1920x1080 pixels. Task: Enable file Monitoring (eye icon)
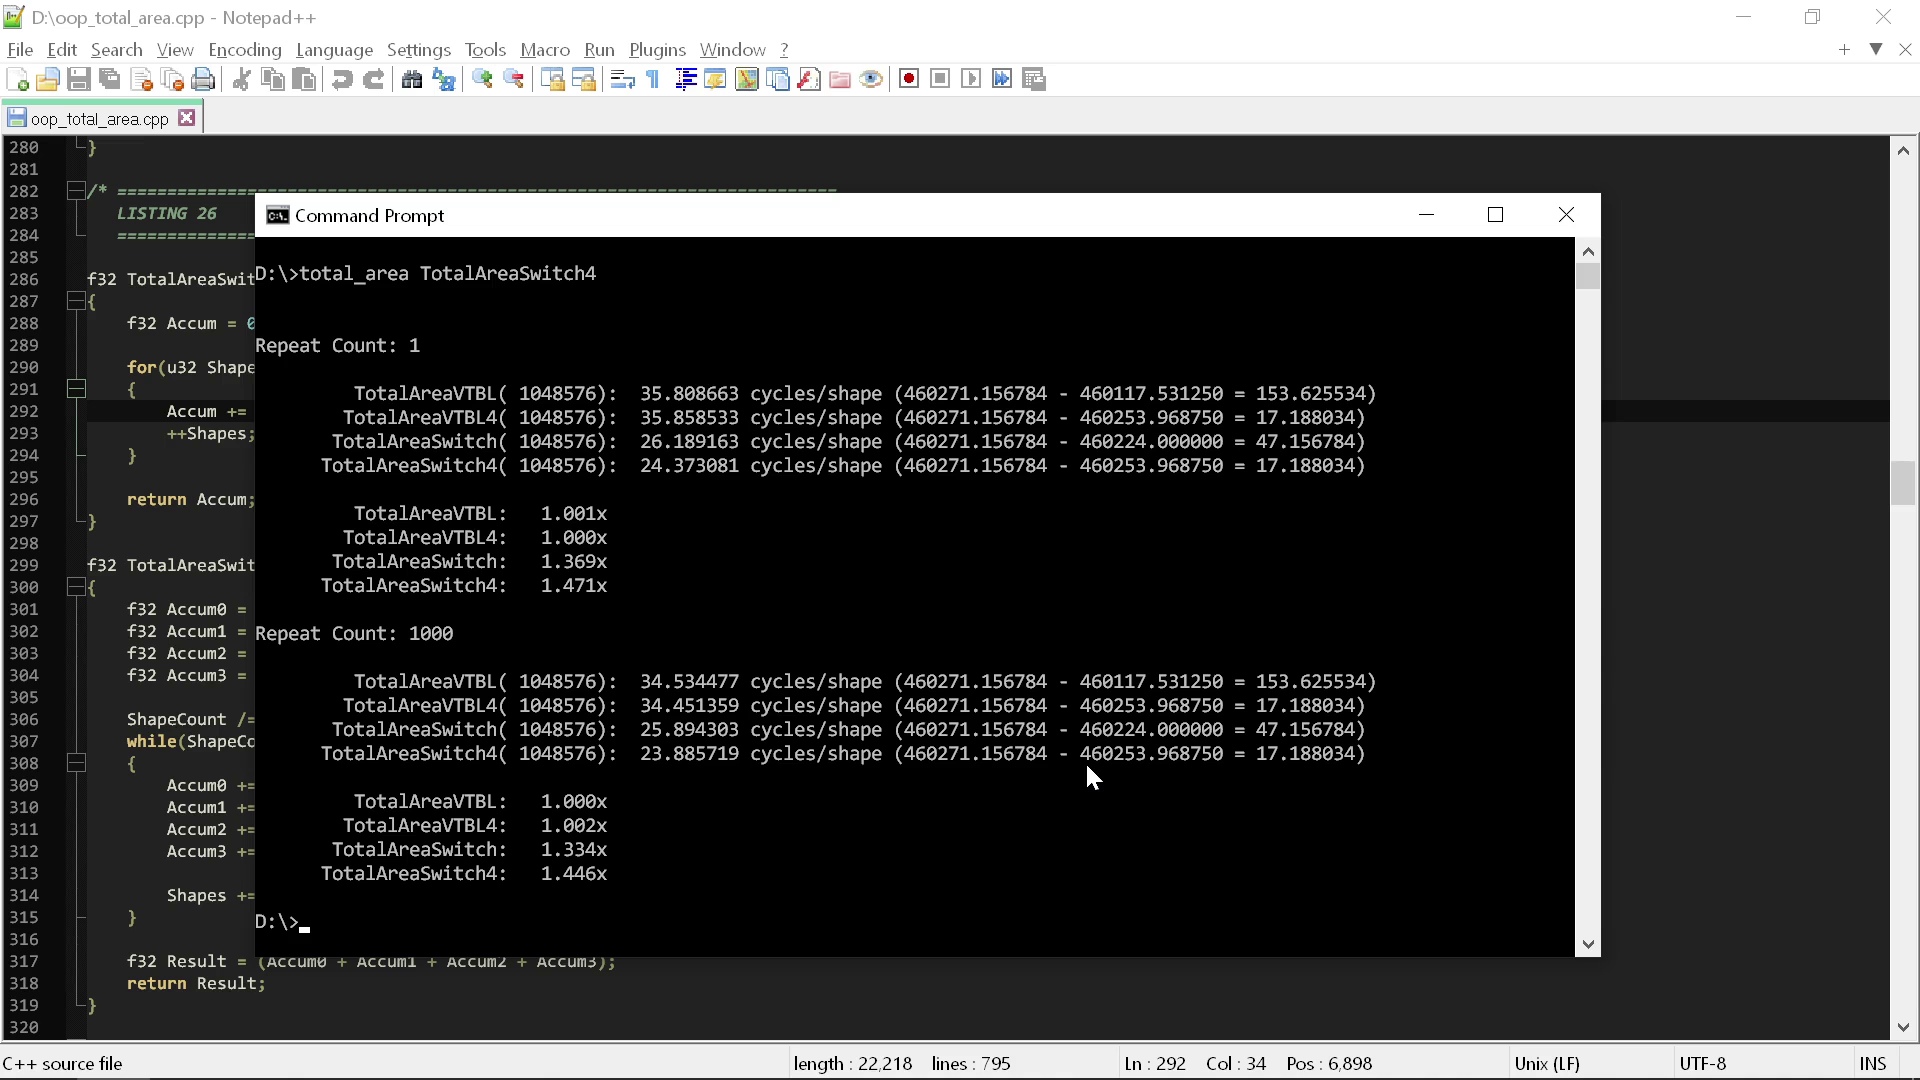click(x=871, y=79)
